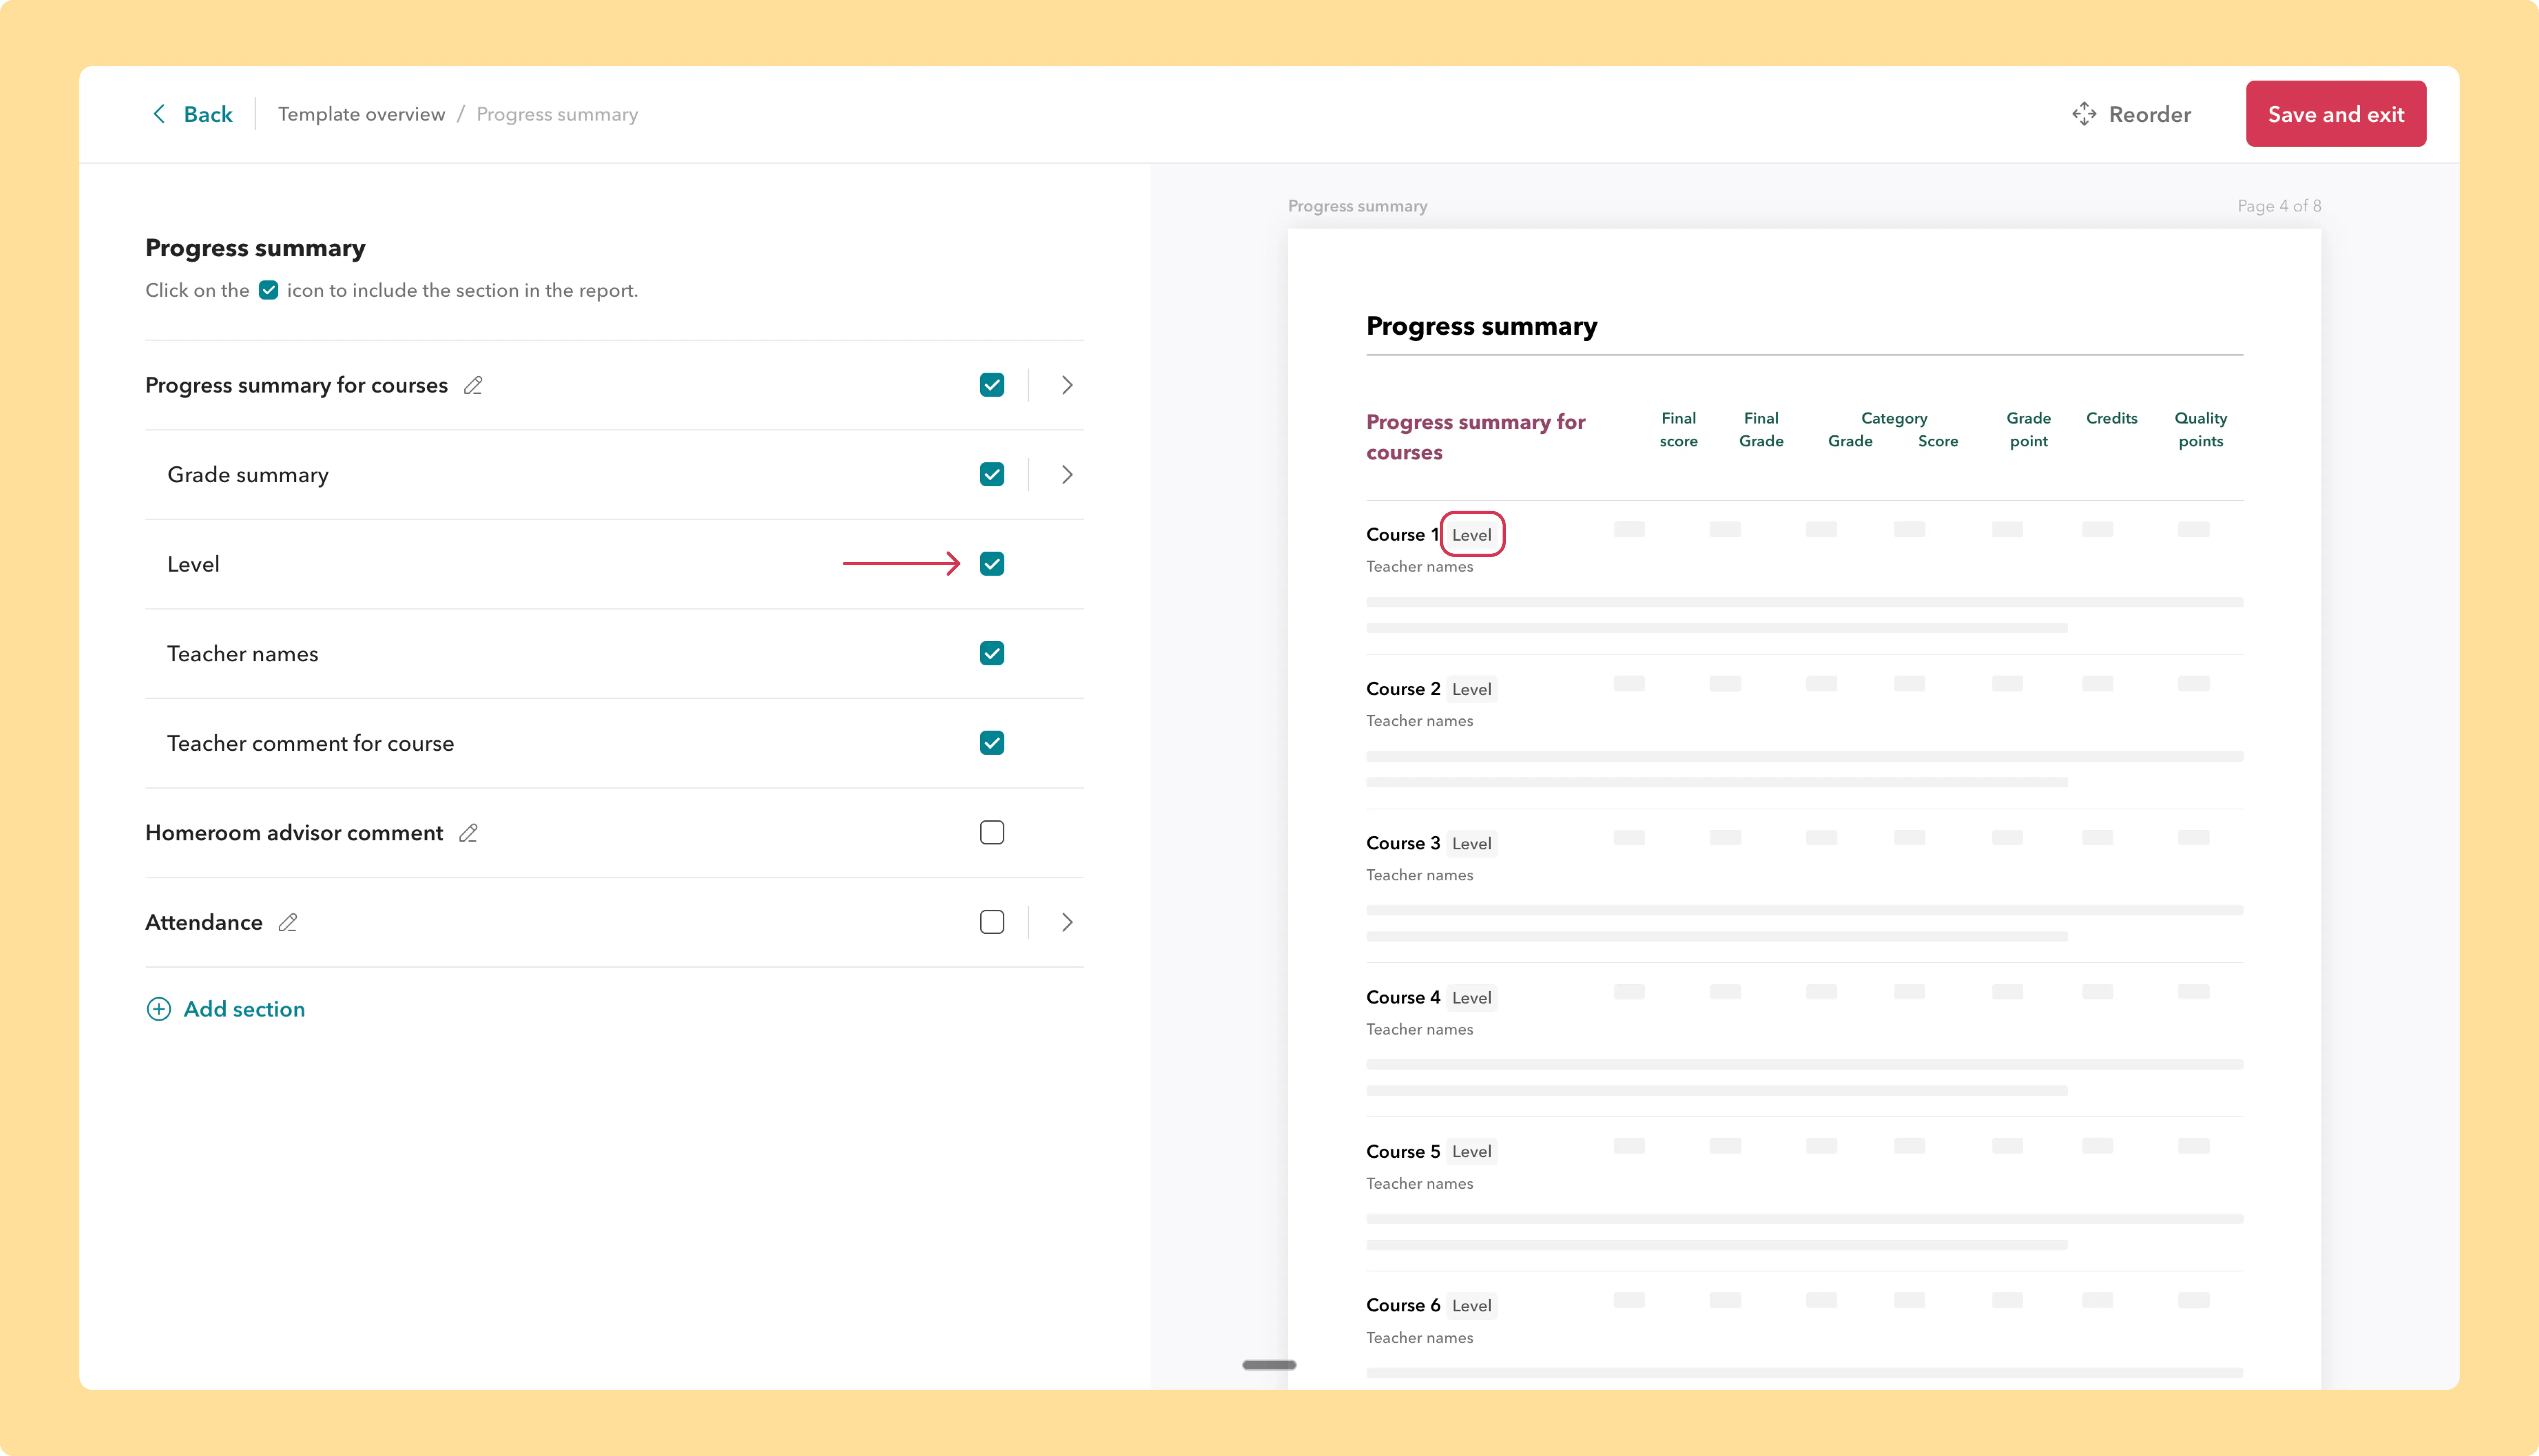Uncheck the Level checkbox
Screen dimensions: 2539x1456
tap(992, 564)
